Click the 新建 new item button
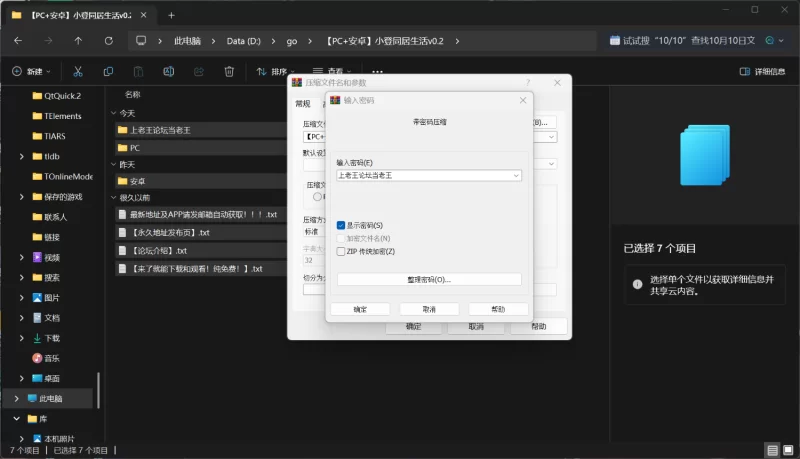This screenshot has width=800, height=459. (x=31, y=71)
